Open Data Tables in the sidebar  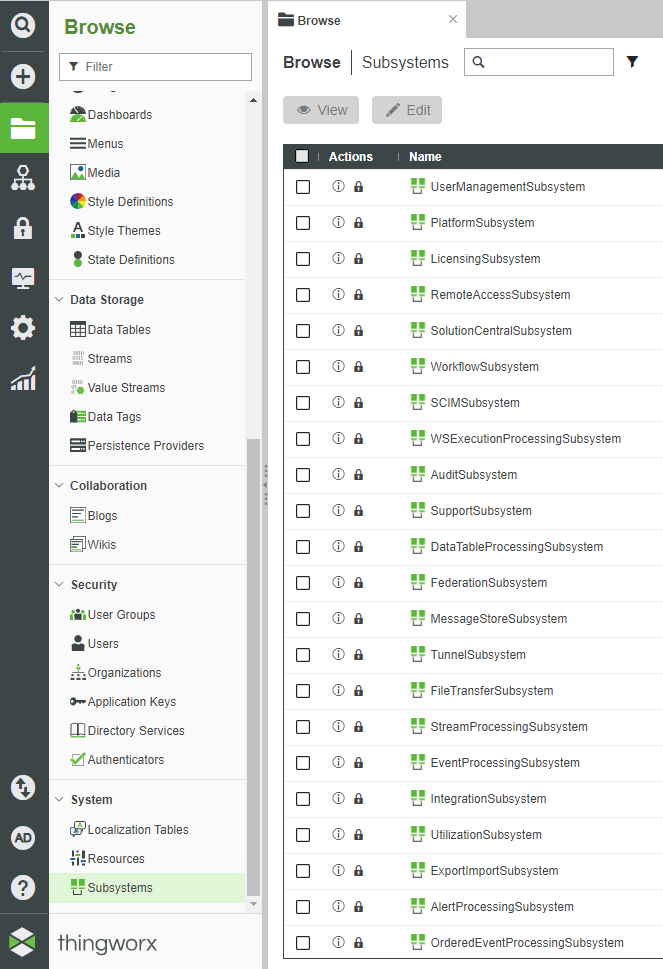118,330
